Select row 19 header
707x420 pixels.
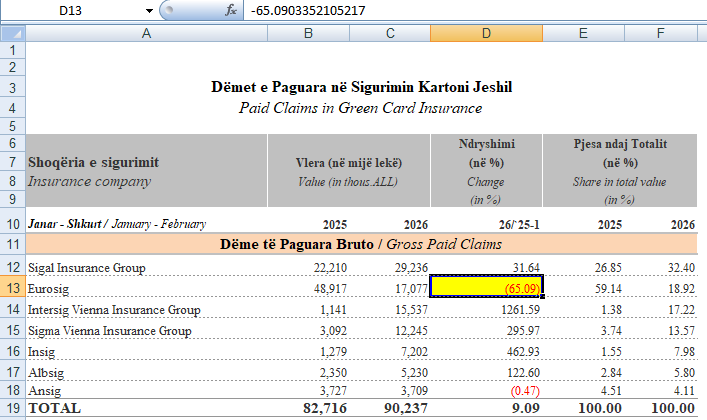coord(11,408)
